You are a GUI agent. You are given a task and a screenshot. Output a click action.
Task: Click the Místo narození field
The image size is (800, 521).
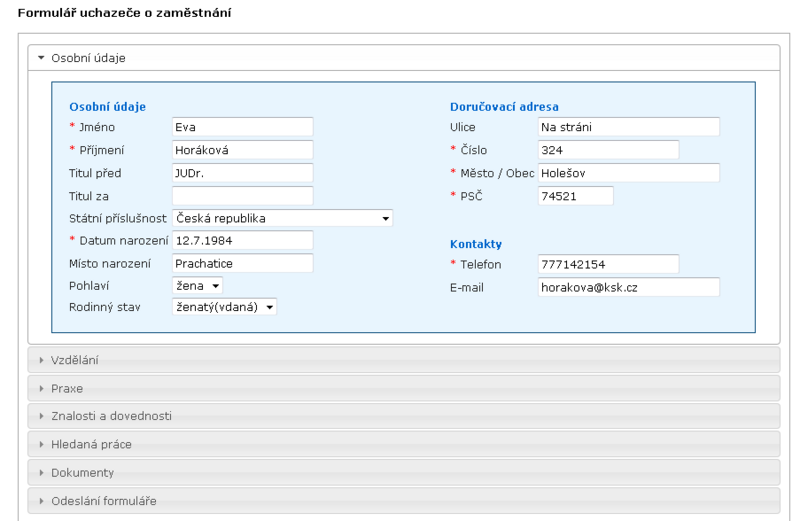pyautogui.click(x=243, y=263)
